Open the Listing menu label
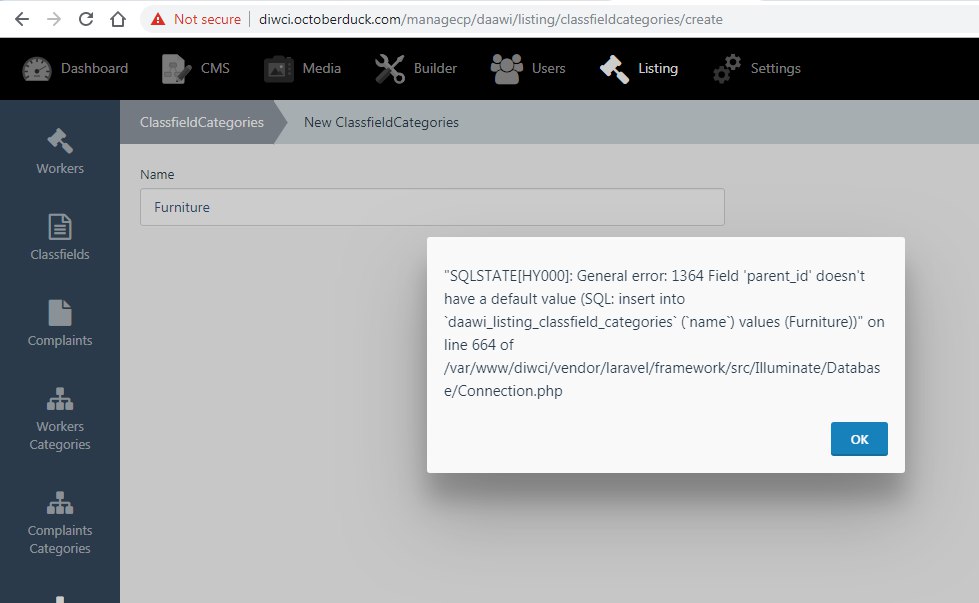This screenshot has height=603, width=979. (x=657, y=69)
